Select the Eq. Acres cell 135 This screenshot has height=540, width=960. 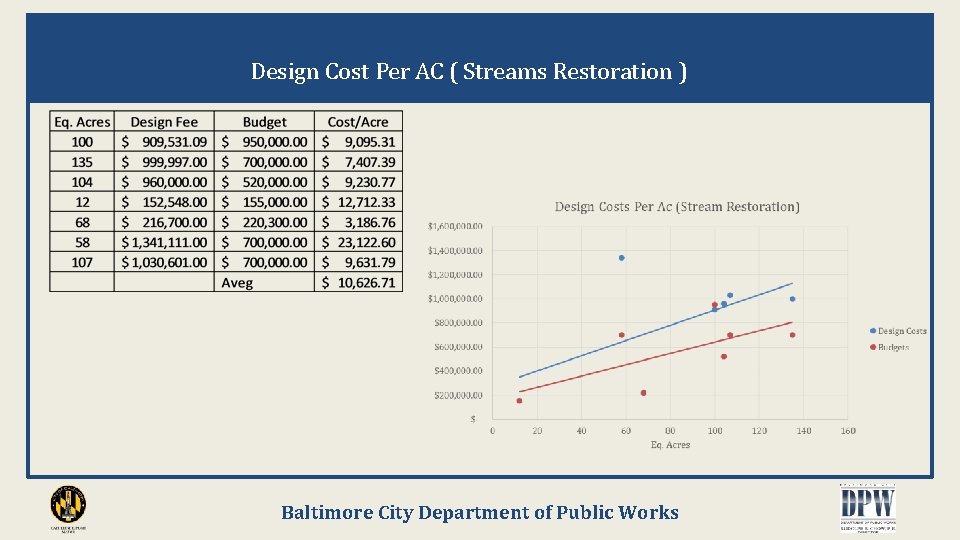tap(82, 162)
